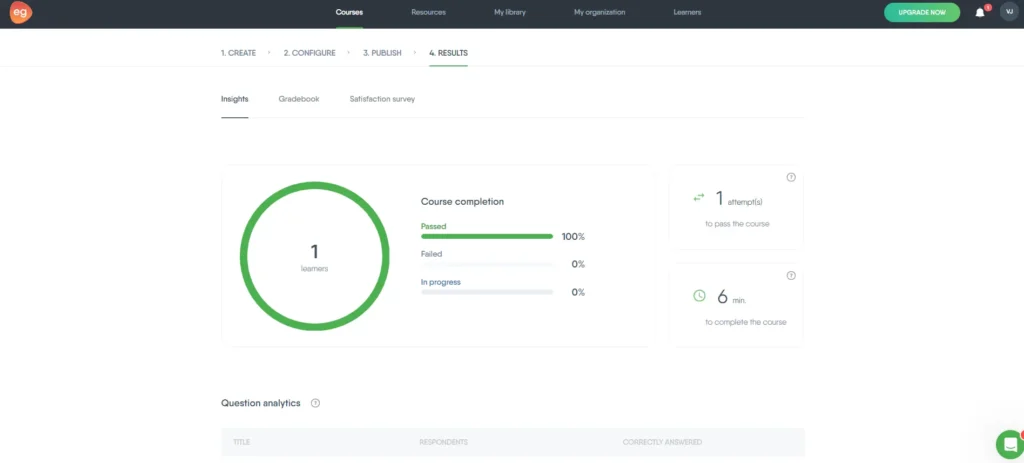1024x463 pixels.
Task: Open the chat support widget icon
Action: click(x=1010, y=444)
